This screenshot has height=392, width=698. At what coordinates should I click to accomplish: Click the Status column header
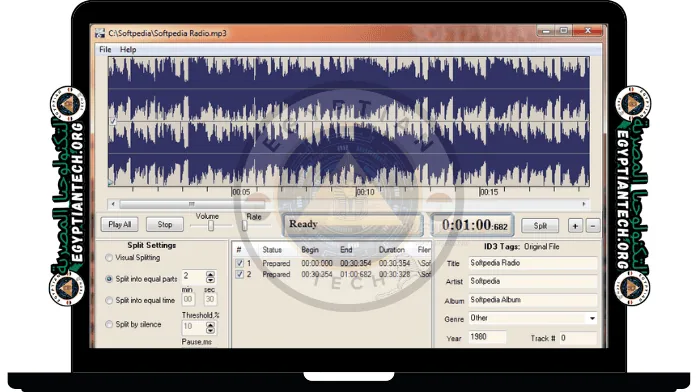272,250
